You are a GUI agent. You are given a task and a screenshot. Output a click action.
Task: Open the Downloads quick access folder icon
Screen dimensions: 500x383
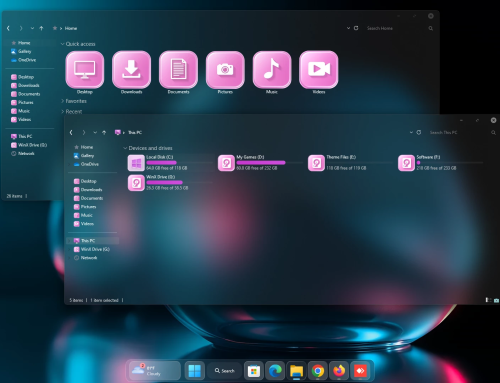point(131,69)
